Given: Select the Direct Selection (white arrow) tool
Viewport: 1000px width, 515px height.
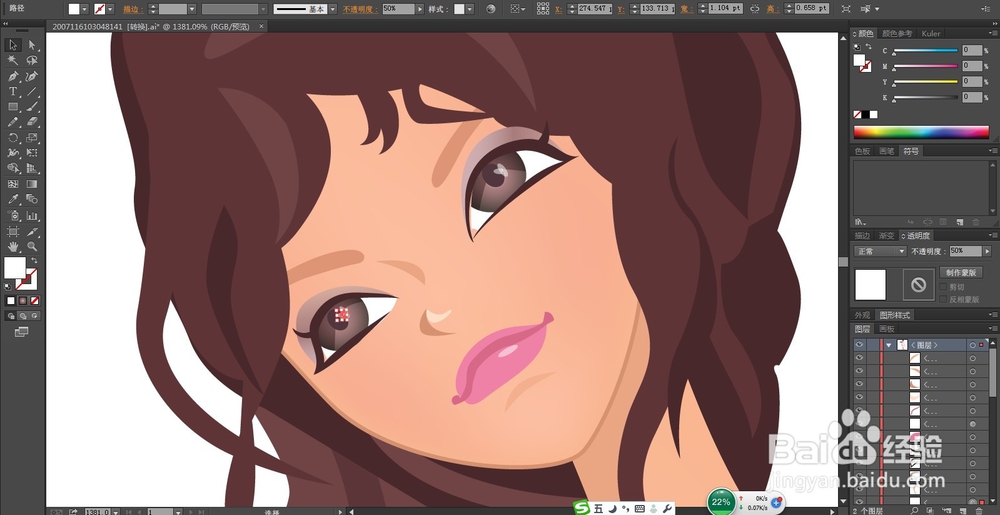Looking at the screenshot, I should point(32,45).
